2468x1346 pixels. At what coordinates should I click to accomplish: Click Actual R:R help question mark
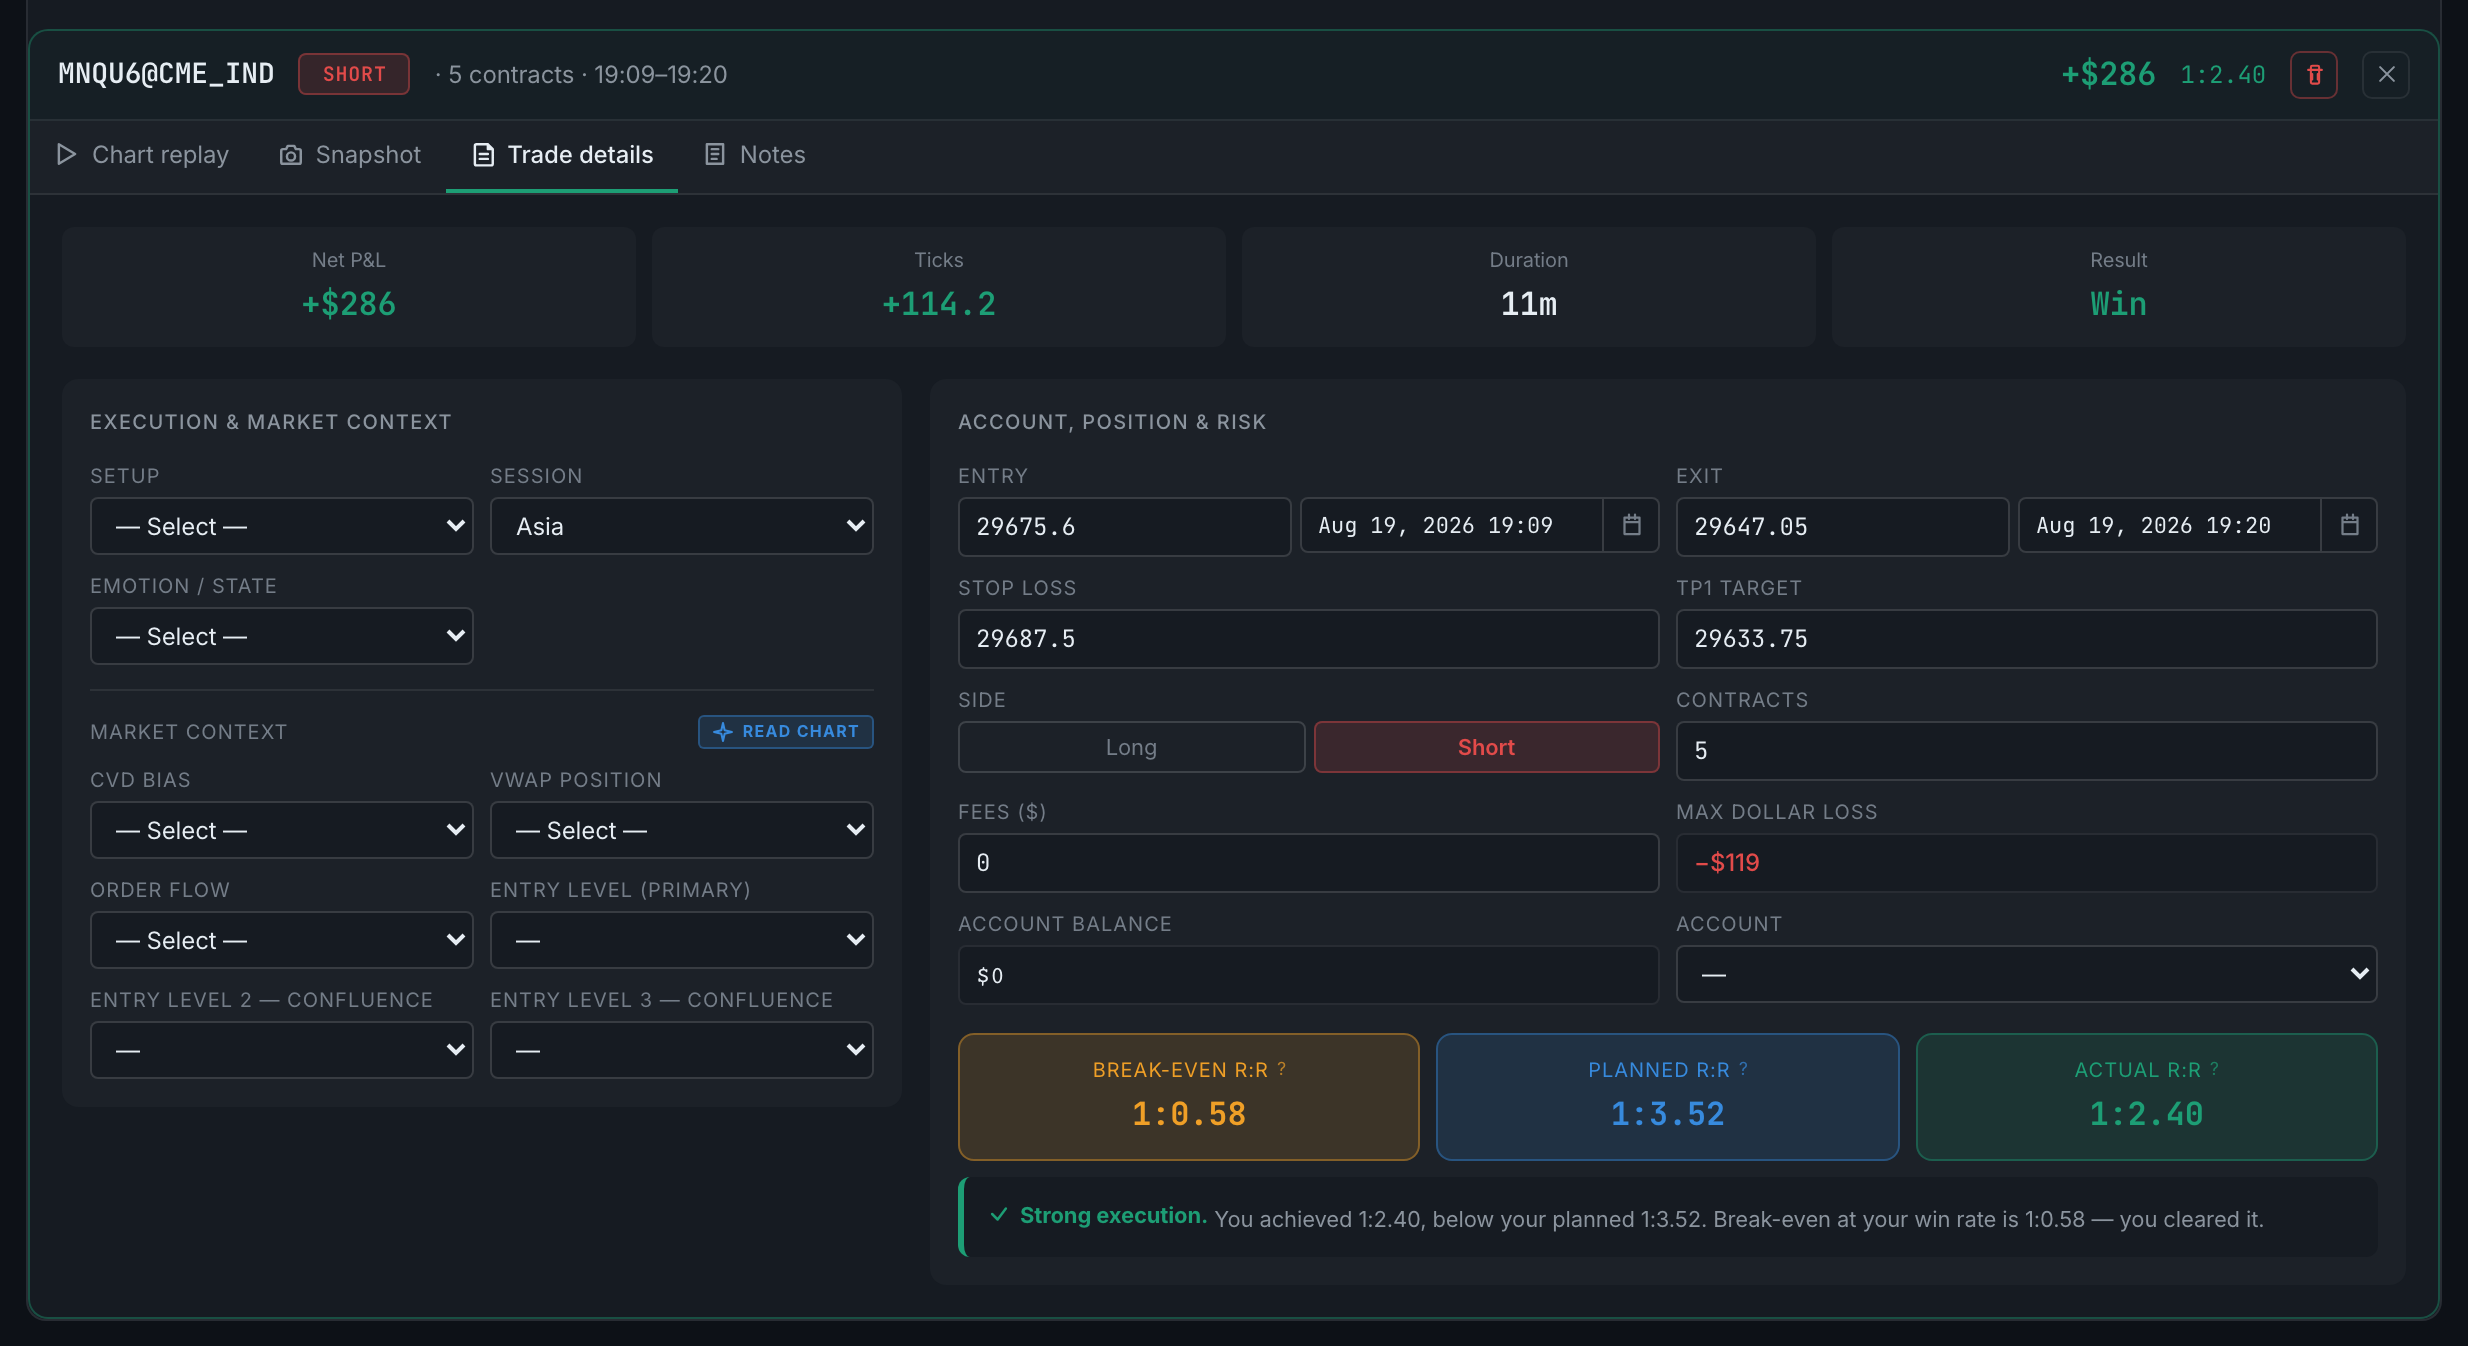pos(2215,1069)
